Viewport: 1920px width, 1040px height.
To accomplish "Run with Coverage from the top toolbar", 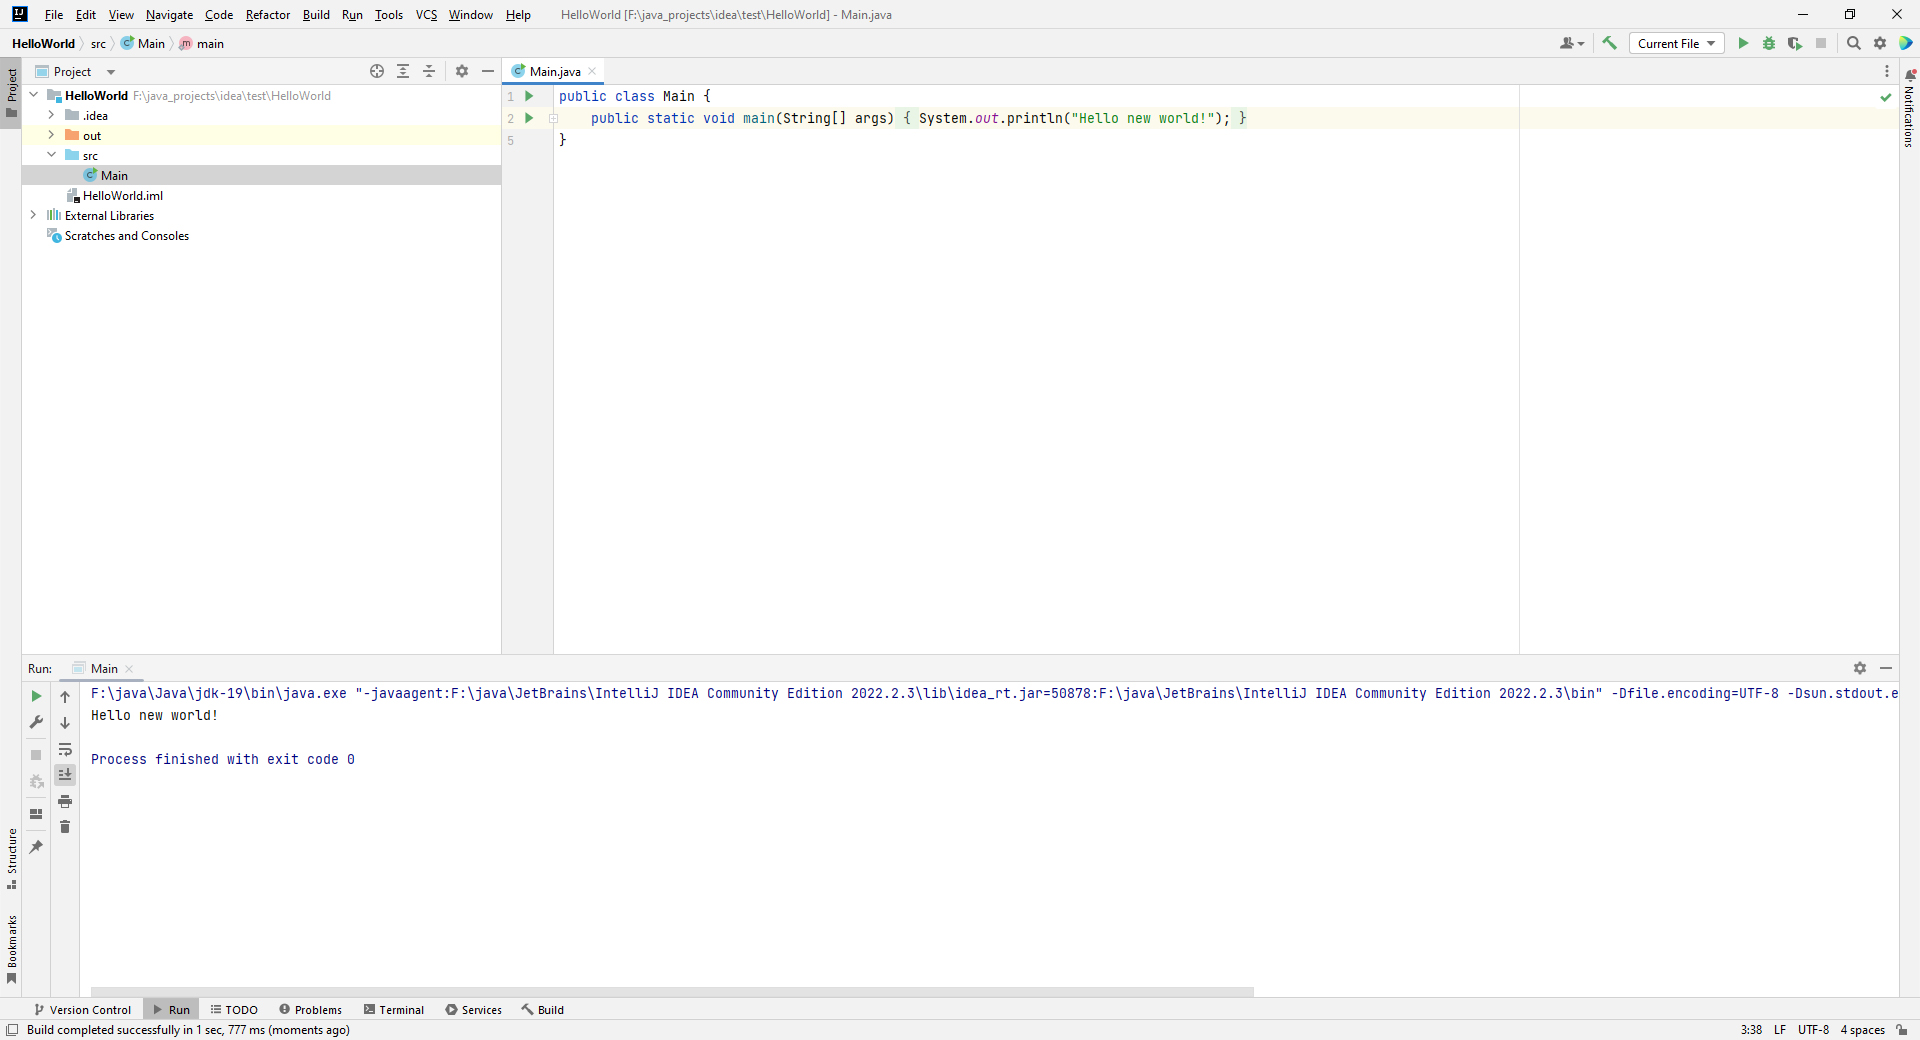I will [x=1795, y=43].
